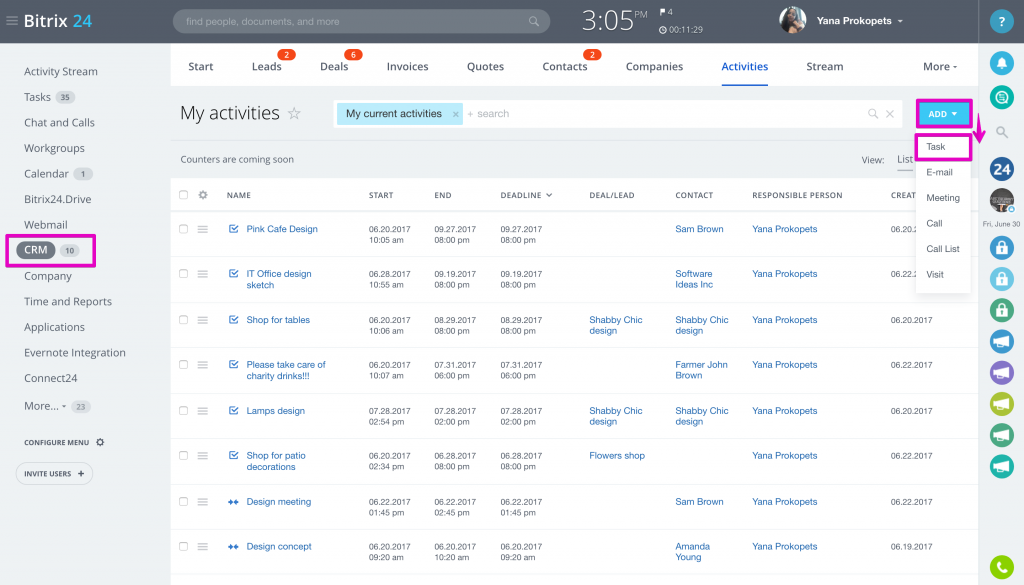This screenshot has width=1024, height=585.
Task: Click the purple megaphone icon in right sidebar
Action: 1001,373
